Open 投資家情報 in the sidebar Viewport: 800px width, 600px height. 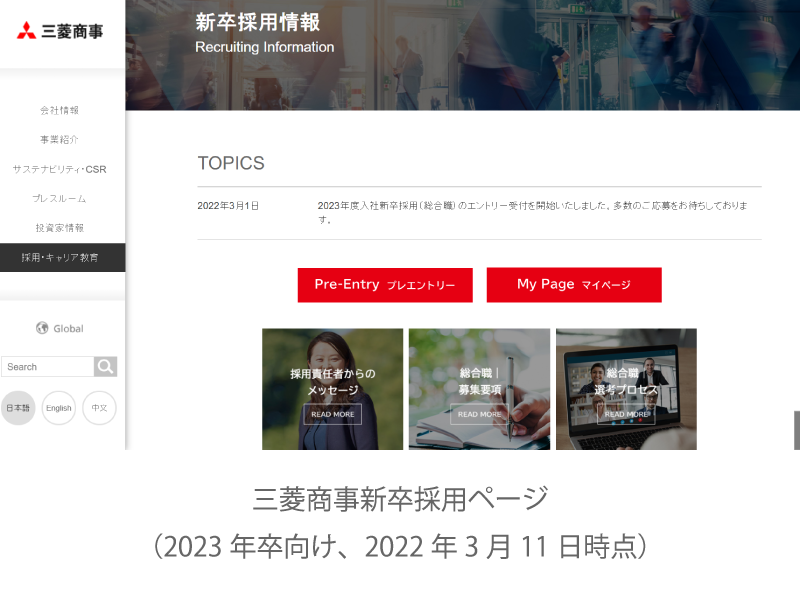(60, 228)
